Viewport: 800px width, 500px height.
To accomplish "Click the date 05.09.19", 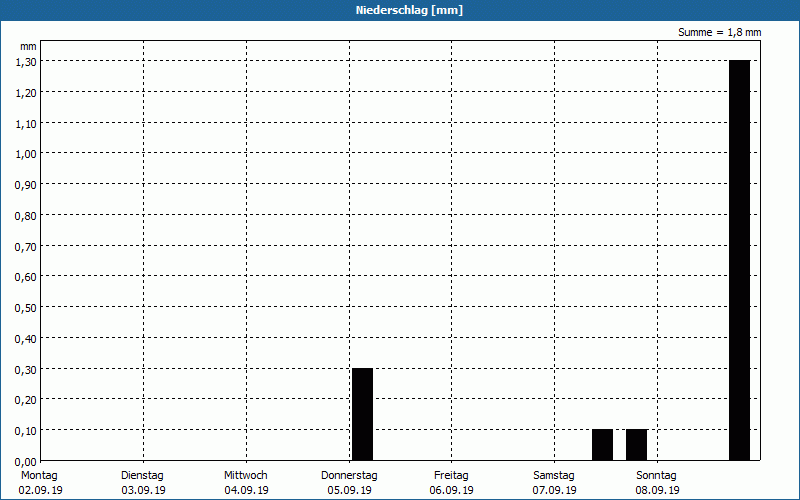I will point(349,490).
